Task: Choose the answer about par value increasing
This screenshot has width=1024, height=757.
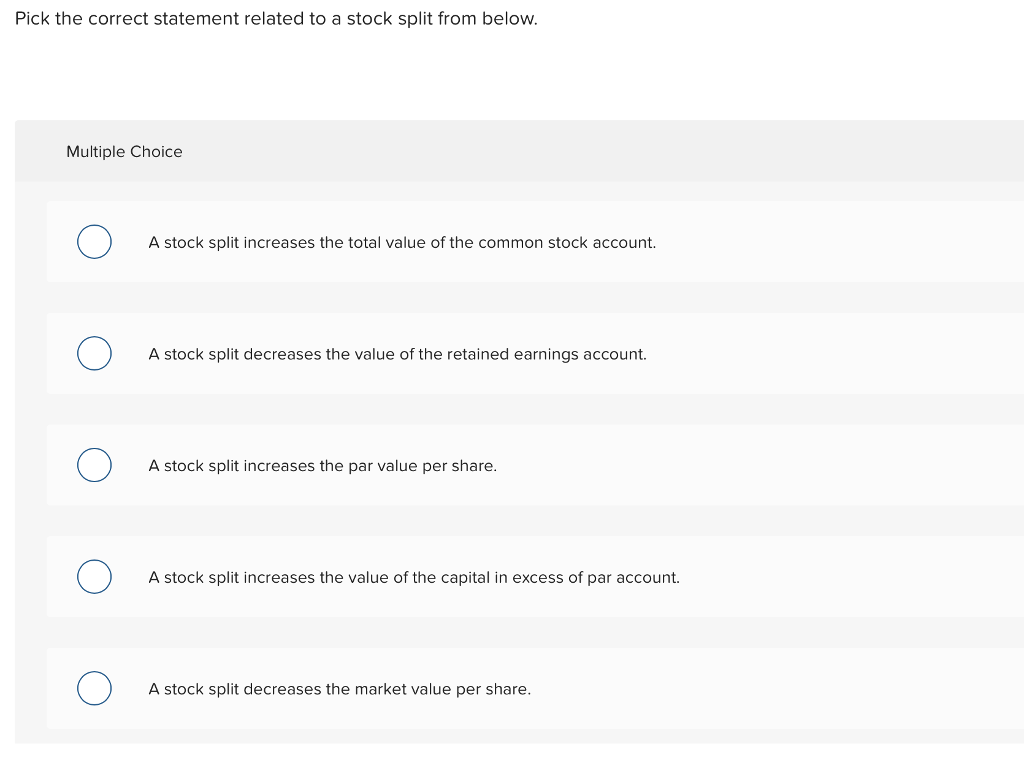Action: pos(322,466)
